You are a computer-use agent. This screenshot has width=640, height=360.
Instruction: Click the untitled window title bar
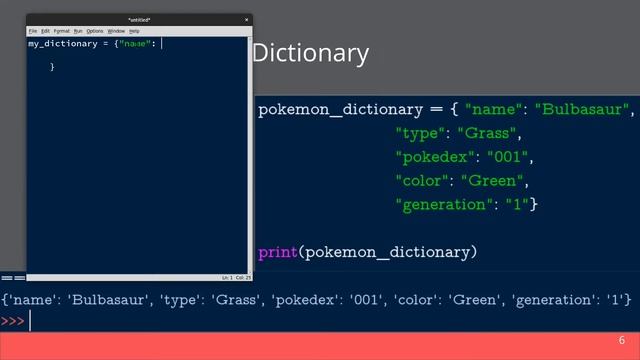click(139, 20)
